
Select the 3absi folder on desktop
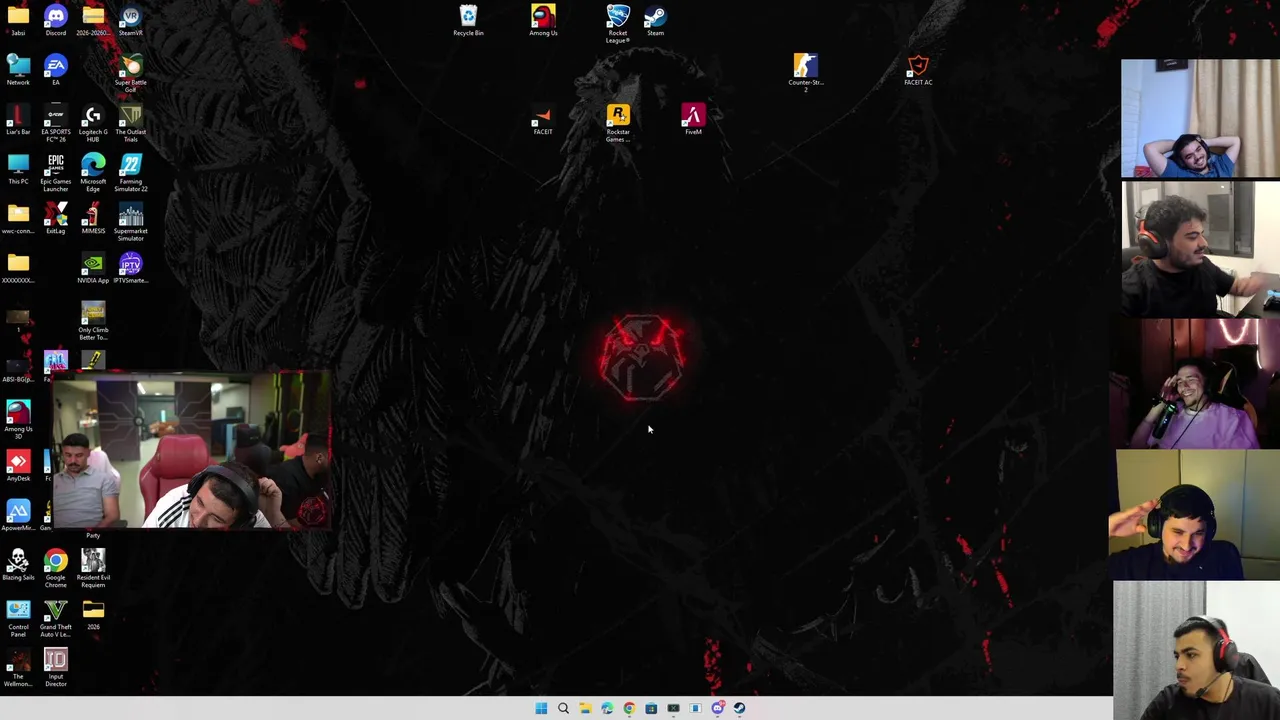[x=18, y=19]
